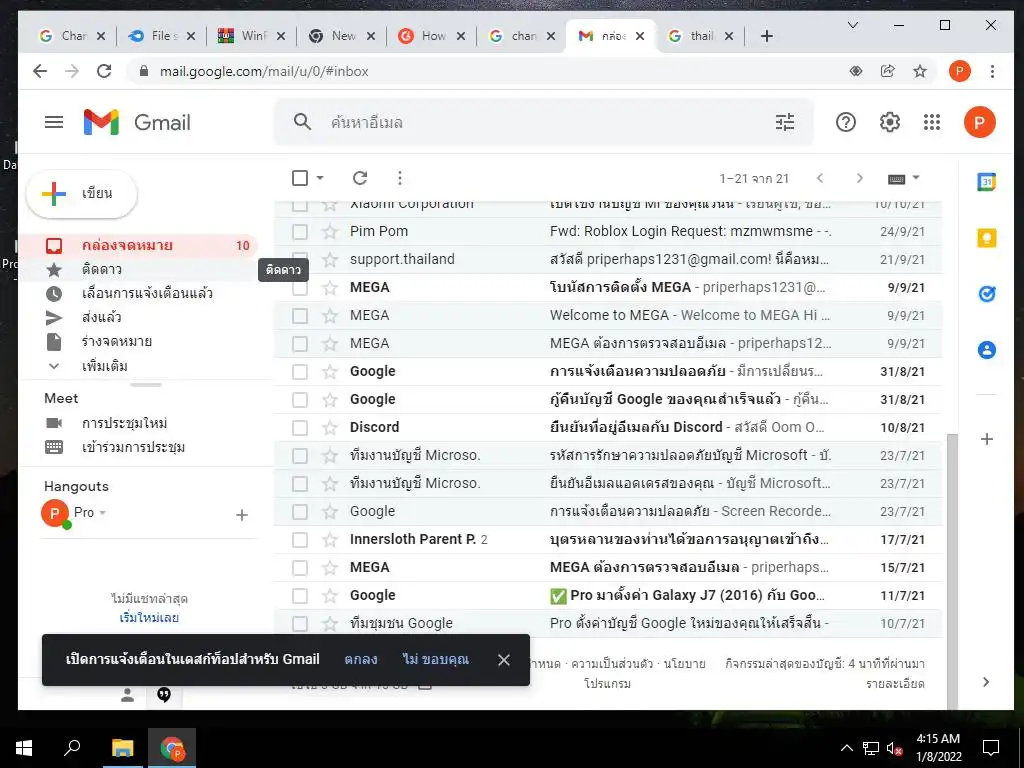Open the Gmail main menu hamburger icon

54,122
